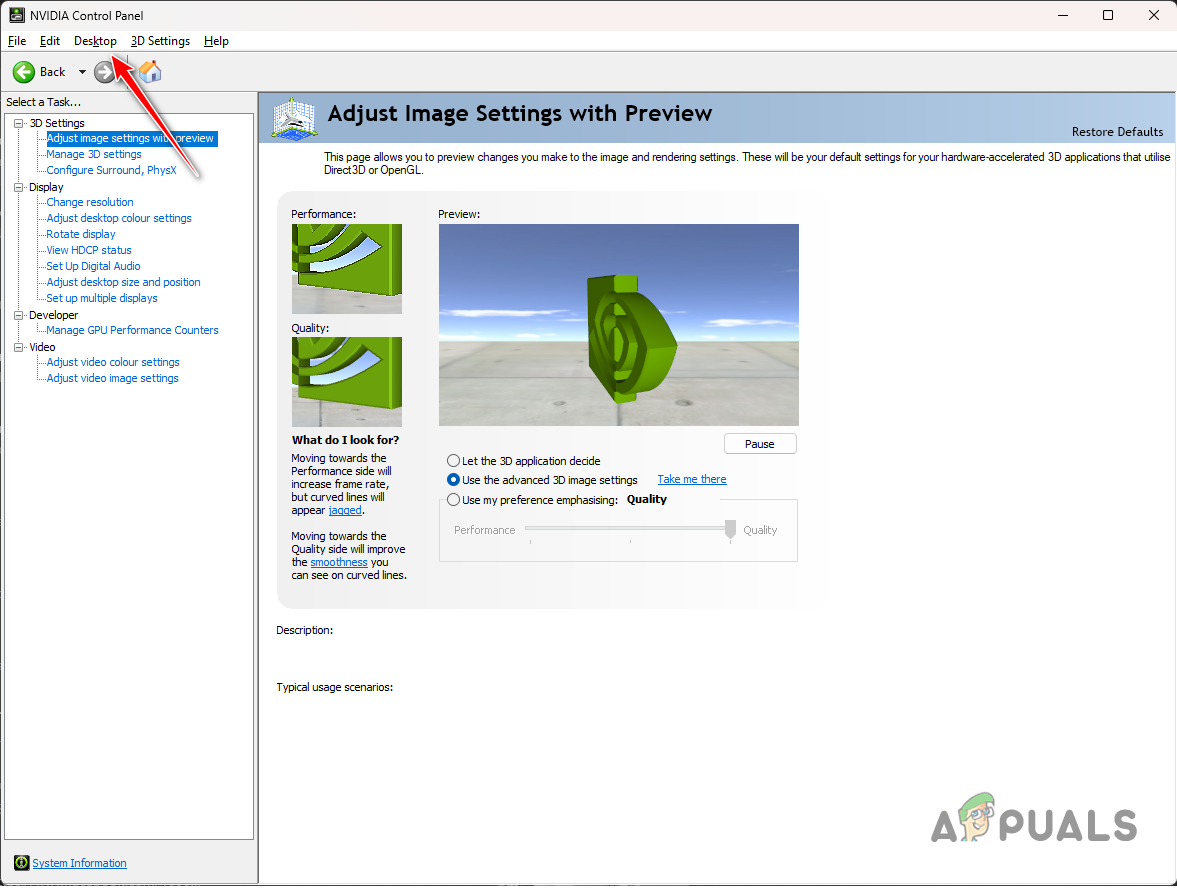The height and width of the screenshot is (890, 1177).
Task: Open Adjust desktop size and position
Action: (123, 282)
